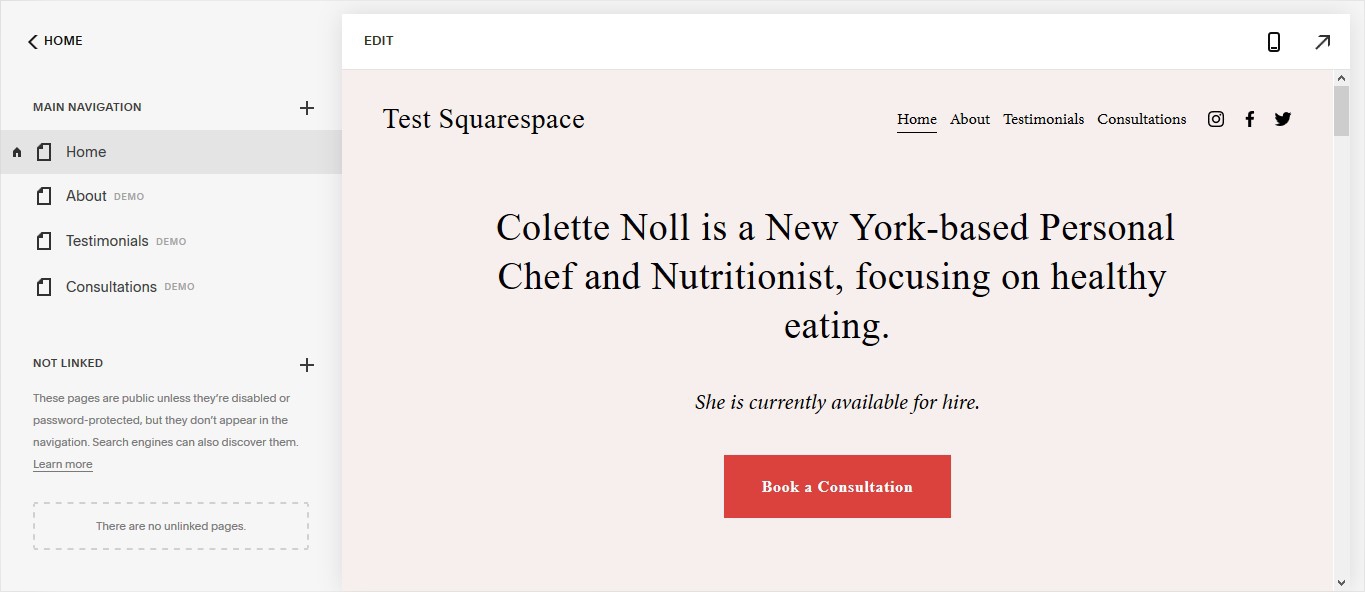Image resolution: width=1365 pixels, height=592 pixels.
Task: Select the Testimonials page in sidebar
Action: [x=171, y=241]
